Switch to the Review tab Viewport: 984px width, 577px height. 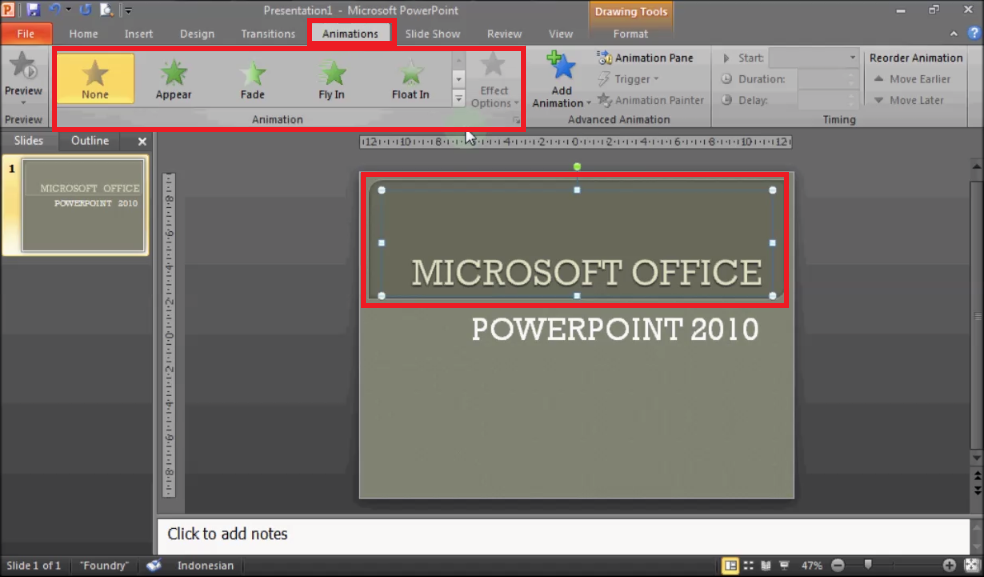(x=504, y=34)
